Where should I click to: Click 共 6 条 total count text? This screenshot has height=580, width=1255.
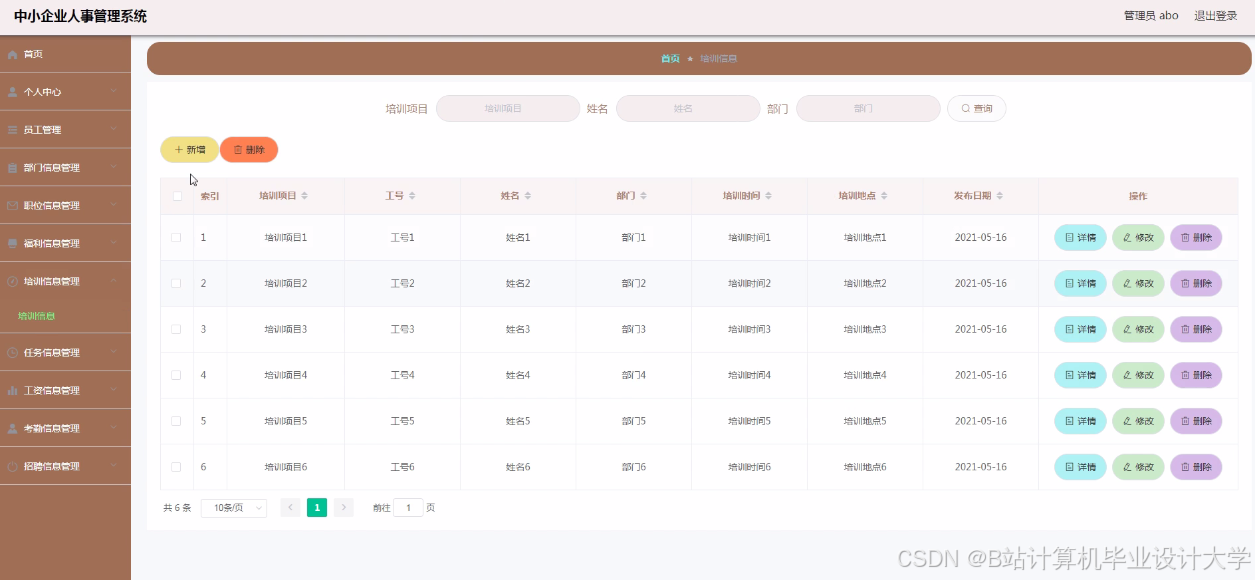177,508
